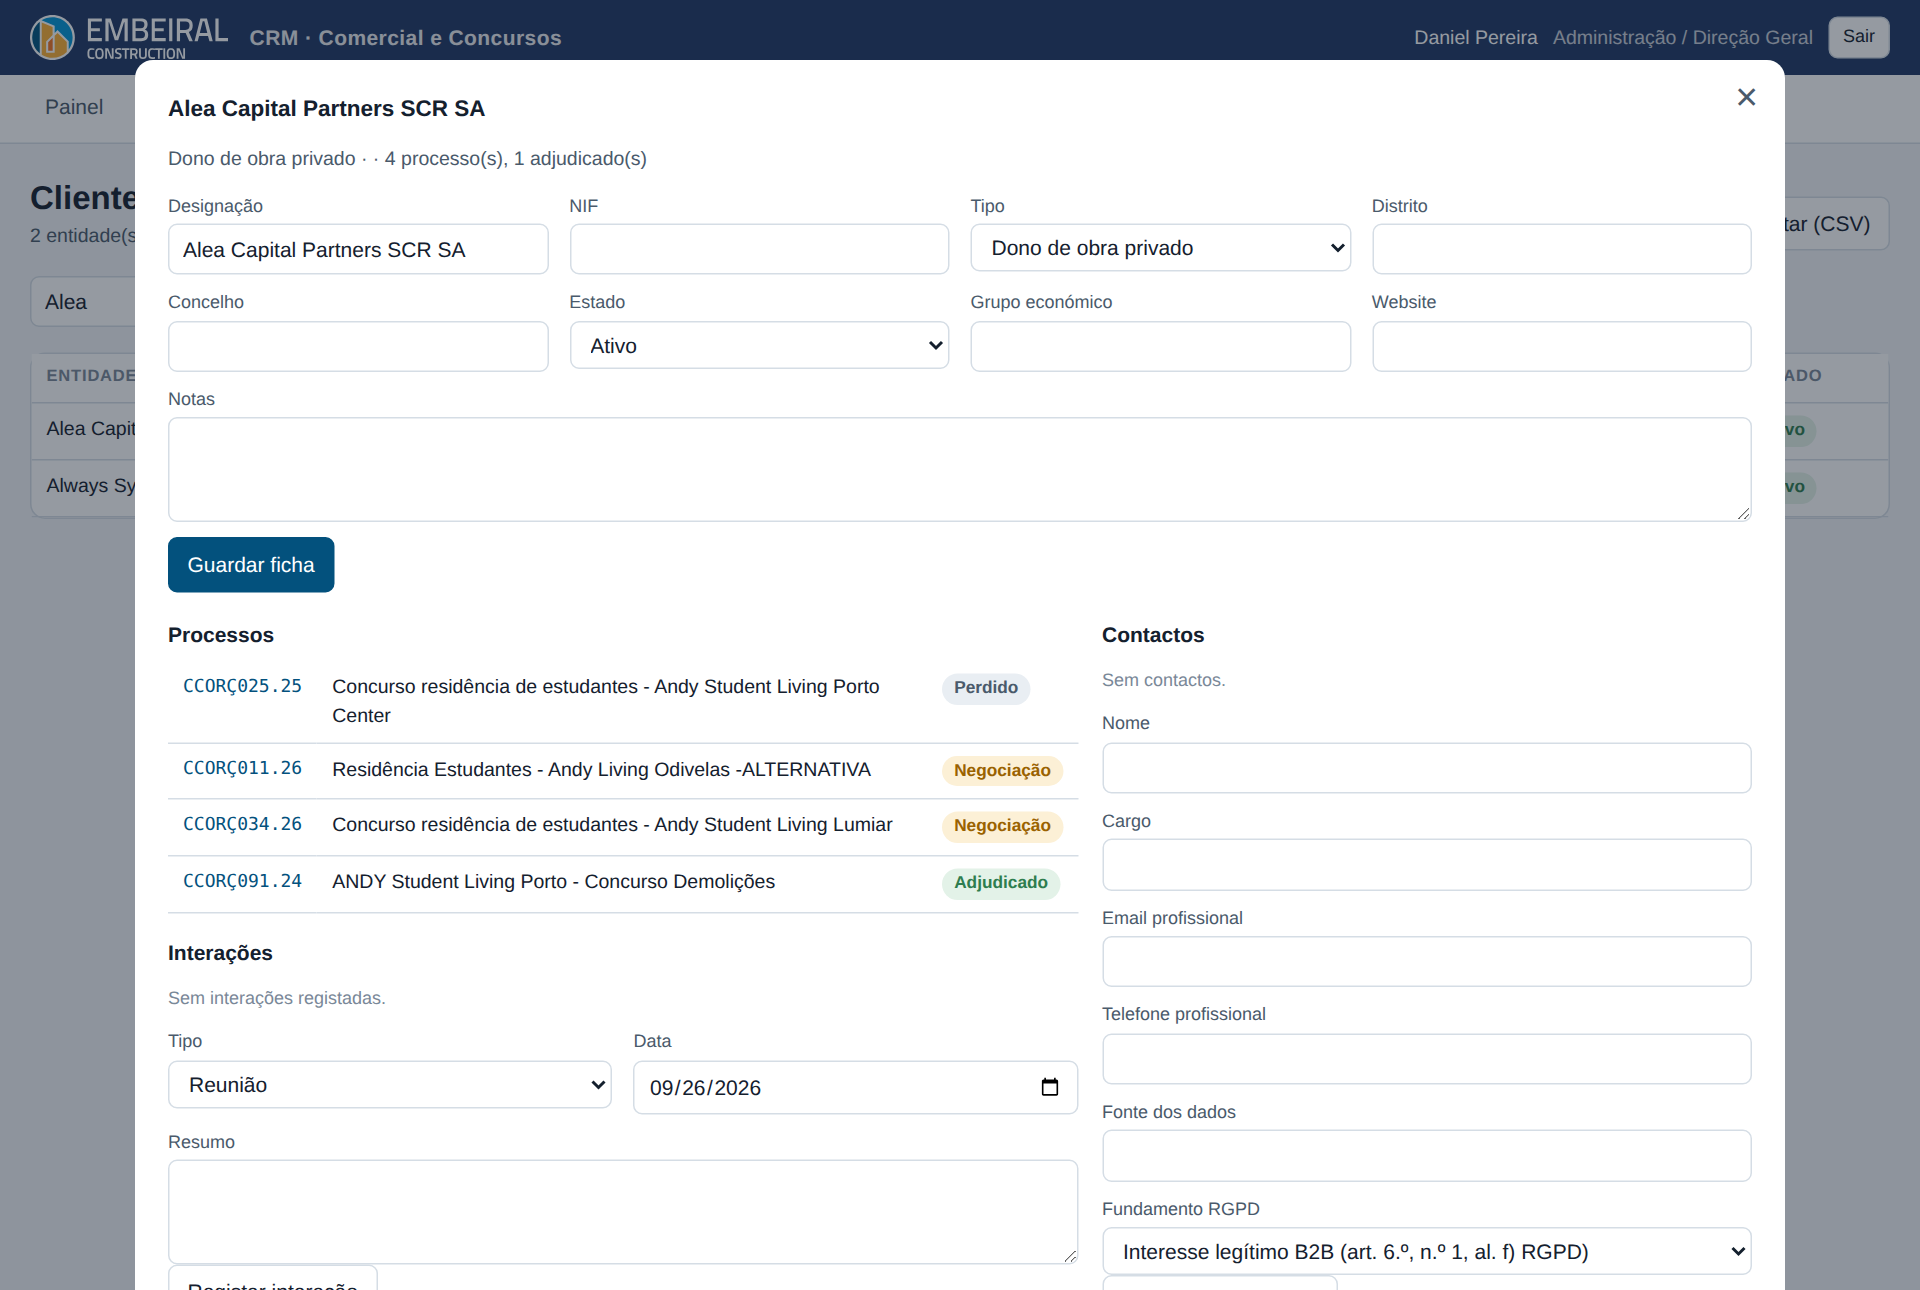This screenshot has width=1920, height=1290.
Task: Open process CCORÇ034.26 link
Action: (242, 824)
